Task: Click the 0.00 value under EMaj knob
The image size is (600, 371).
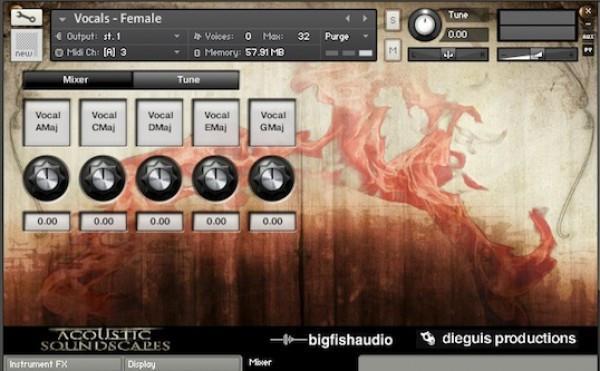Action: (x=216, y=221)
